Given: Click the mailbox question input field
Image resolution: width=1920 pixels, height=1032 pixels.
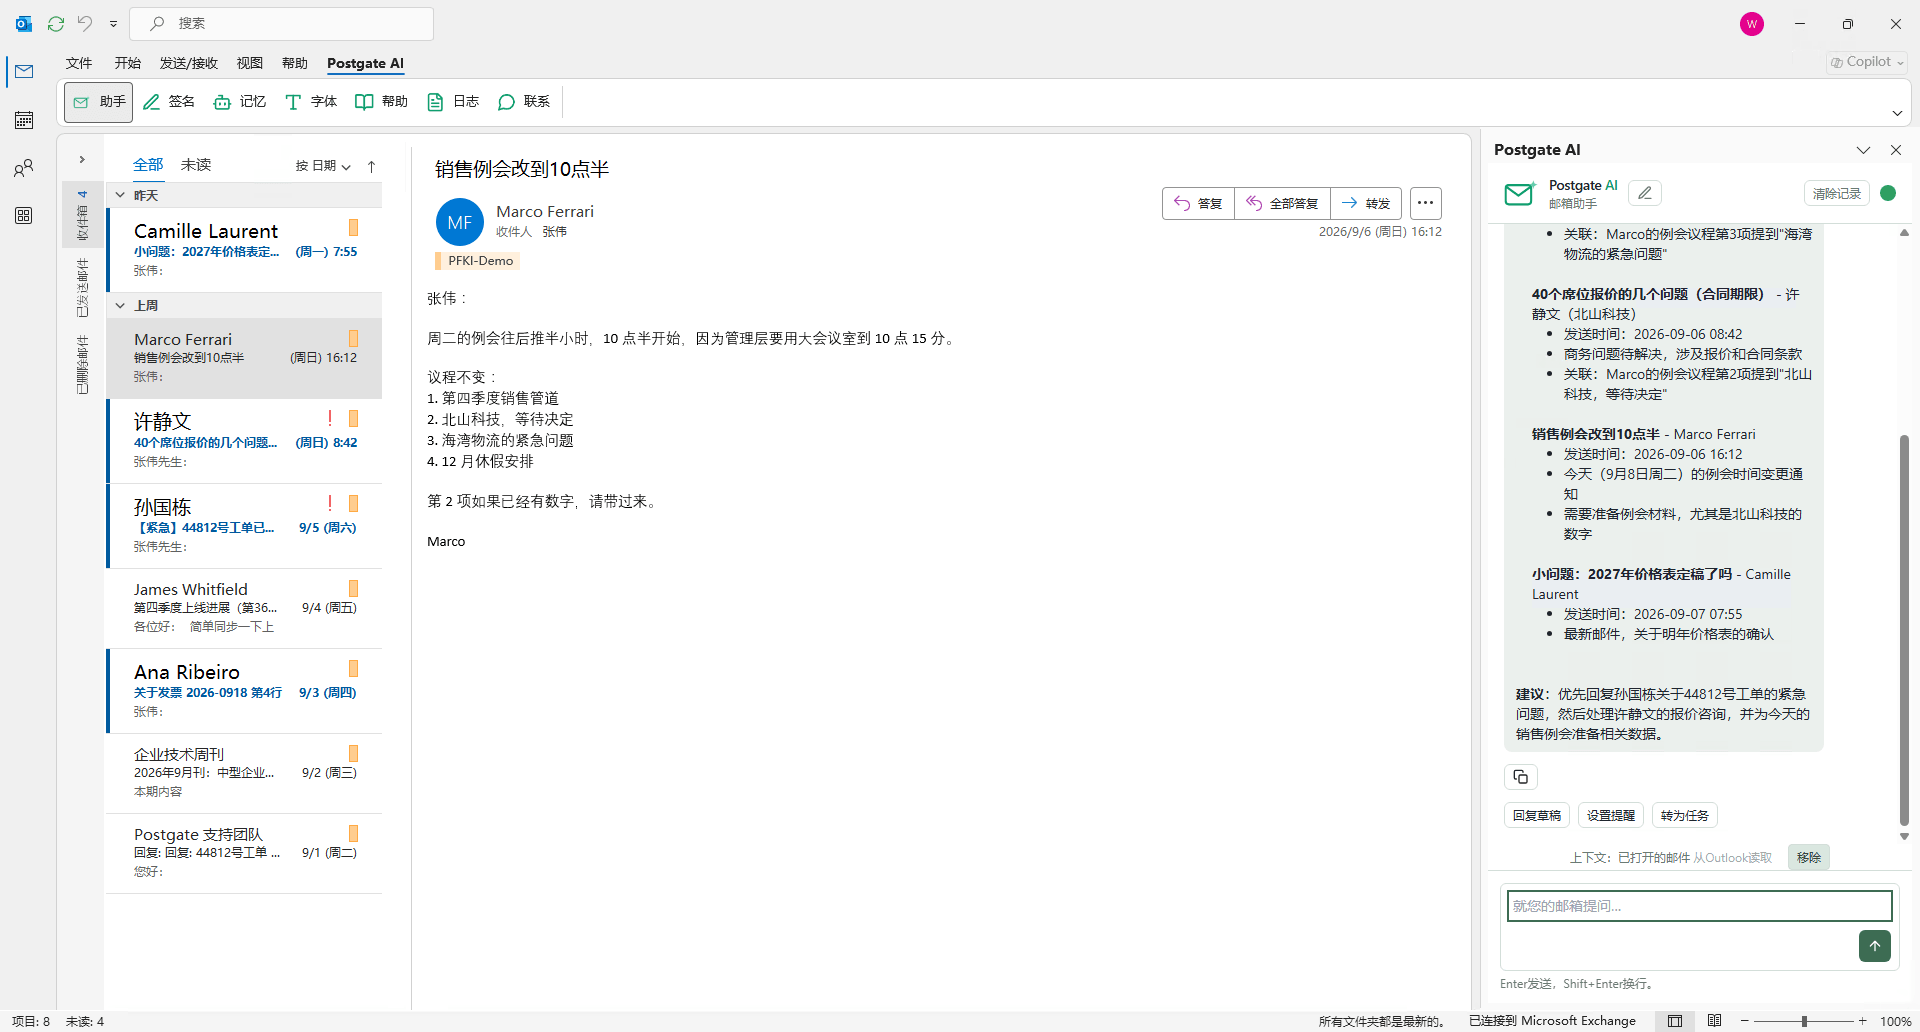Looking at the screenshot, I should click(x=1699, y=906).
